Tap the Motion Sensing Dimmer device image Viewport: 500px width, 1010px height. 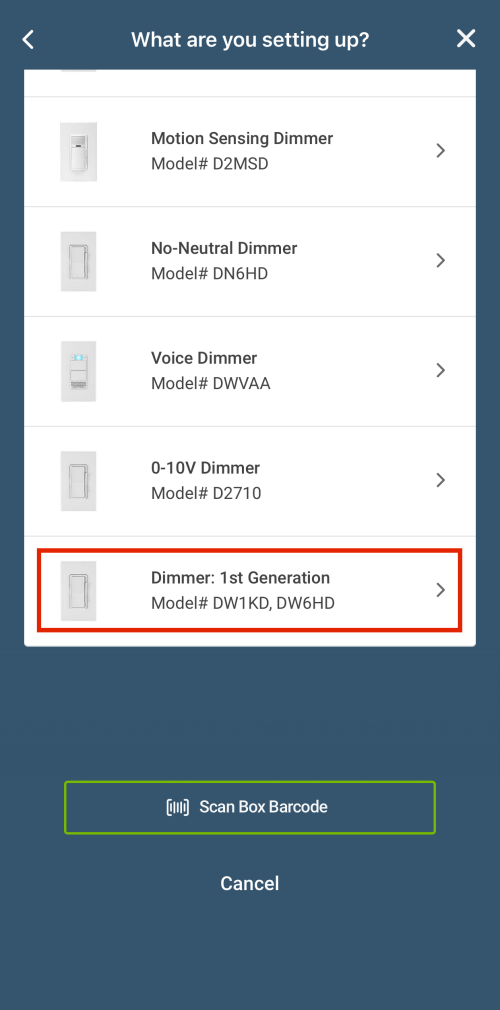79,151
